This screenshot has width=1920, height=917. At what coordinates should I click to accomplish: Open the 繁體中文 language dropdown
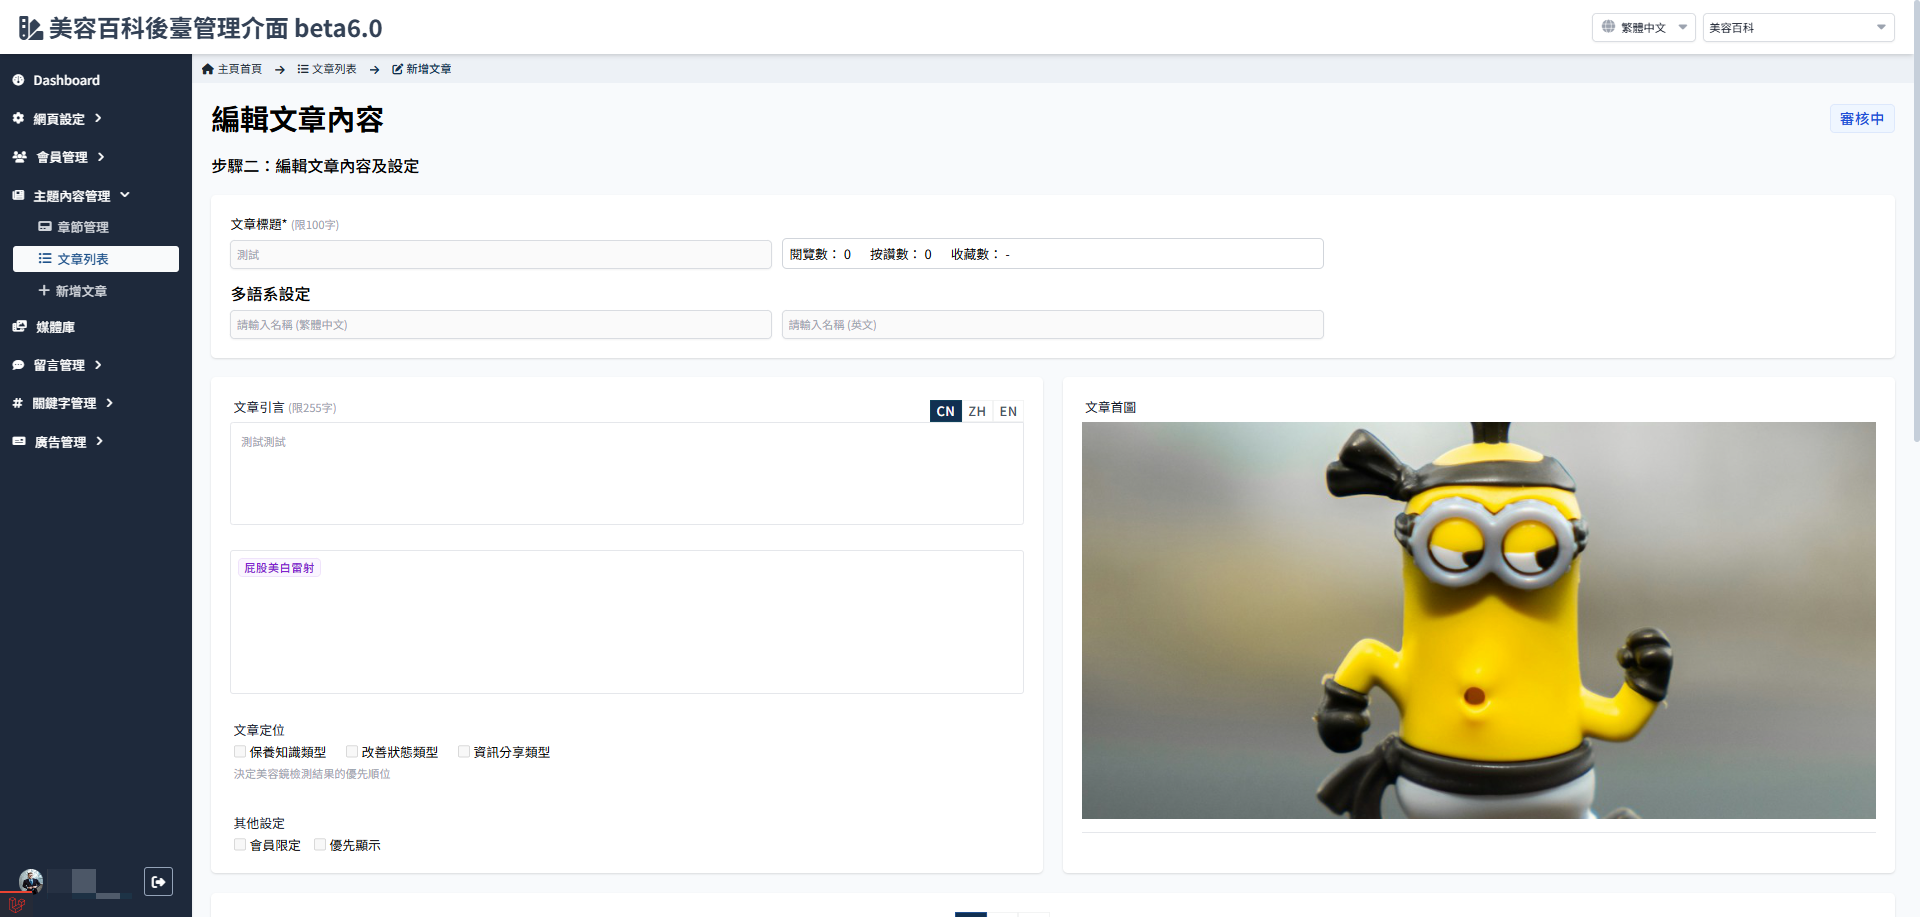click(1643, 28)
